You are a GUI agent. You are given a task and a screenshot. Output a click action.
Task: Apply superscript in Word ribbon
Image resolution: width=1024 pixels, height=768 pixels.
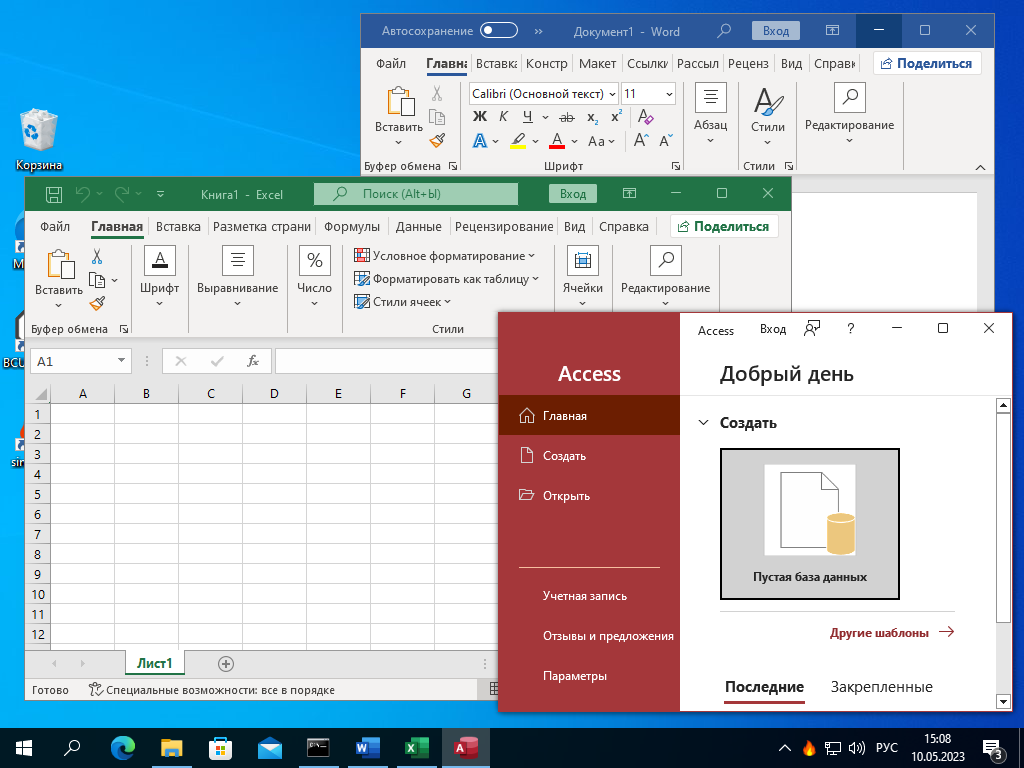(616, 117)
